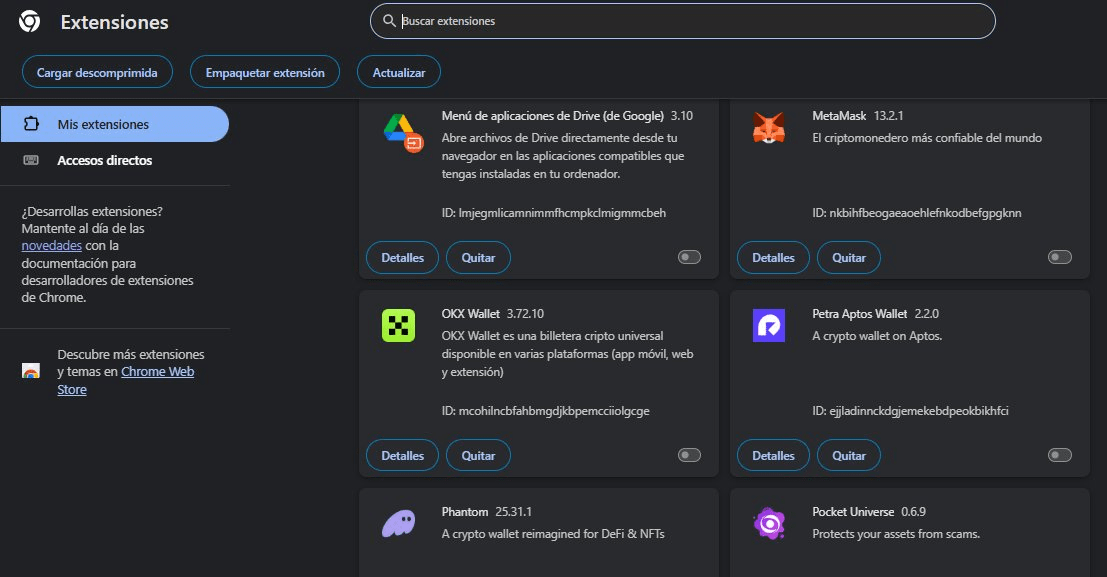This screenshot has width=1107, height=577.
Task: Click the MetaMask ID nkbihfbeogaeaoehlefnkodbefgpgknn
Action: pyautogui.click(x=916, y=213)
